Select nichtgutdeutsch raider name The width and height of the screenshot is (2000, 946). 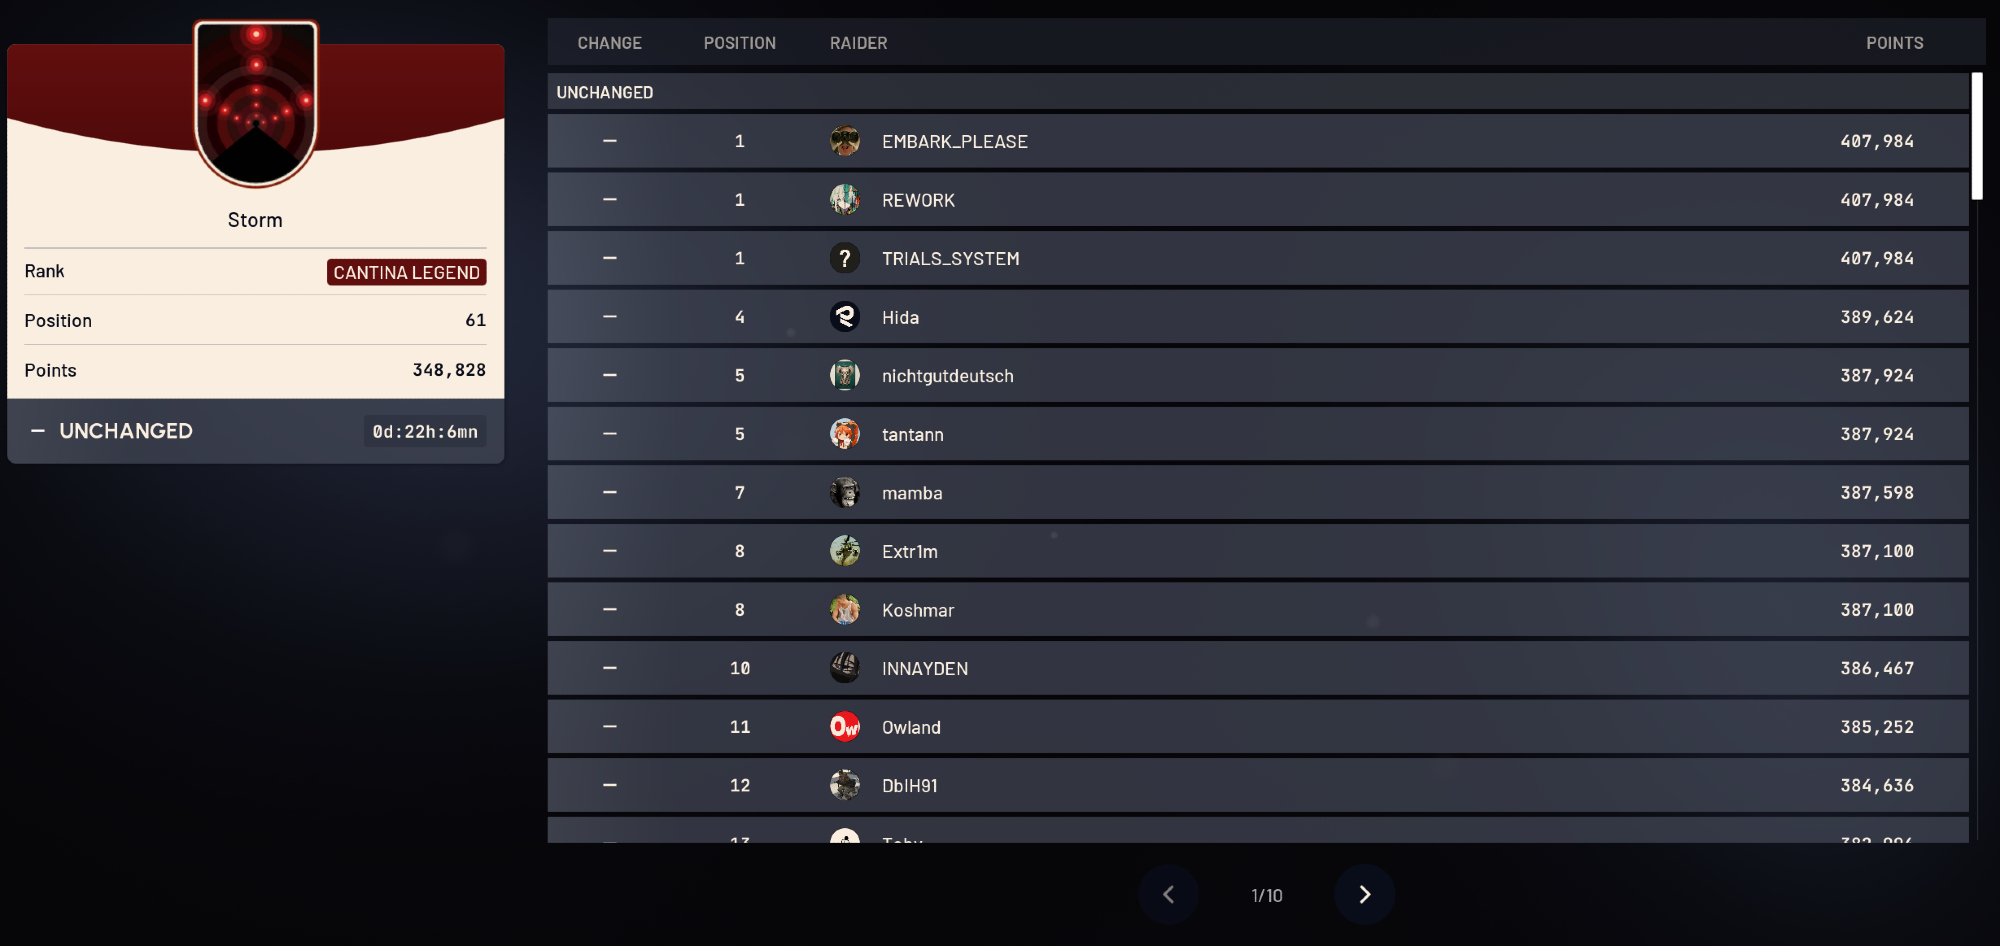(947, 376)
